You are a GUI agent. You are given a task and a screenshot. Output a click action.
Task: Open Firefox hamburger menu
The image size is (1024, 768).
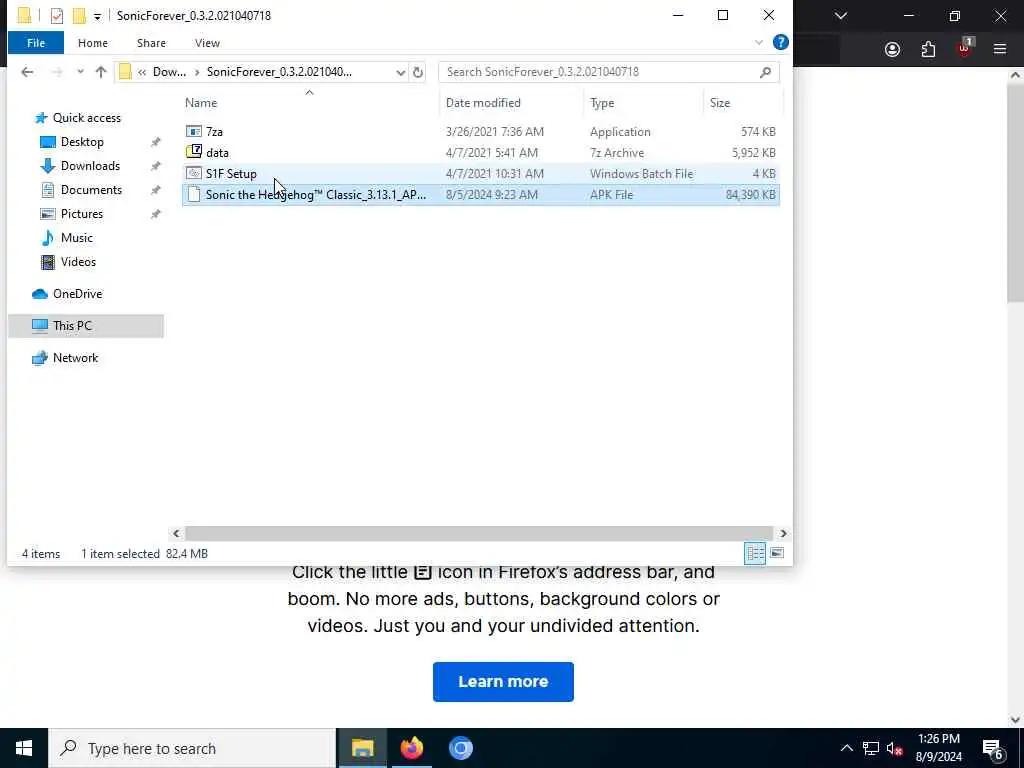coord(1000,50)
